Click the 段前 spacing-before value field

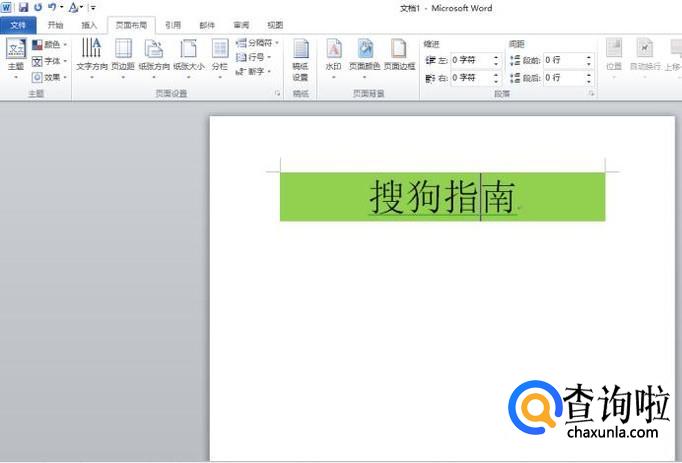coord(564,60)
